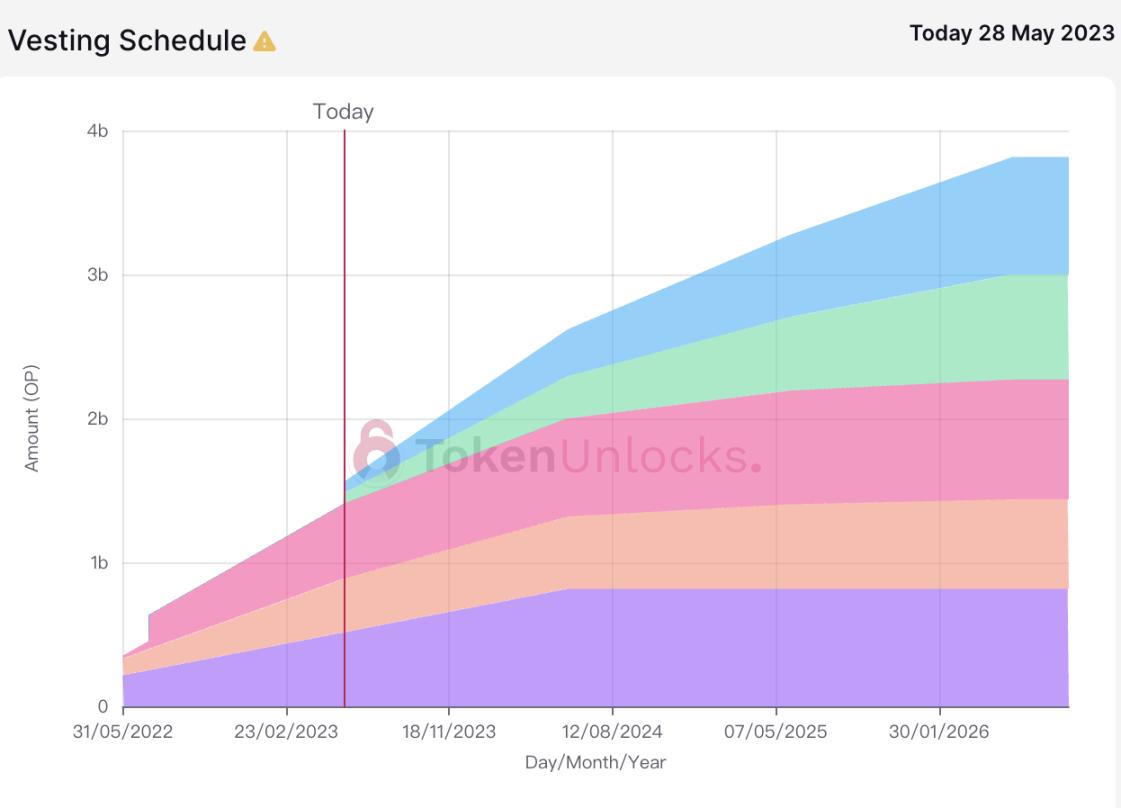The height and width of the screenshot is (808, 1121).
Task: Click the Amount (OP) y-axis title
Action: 32,418
